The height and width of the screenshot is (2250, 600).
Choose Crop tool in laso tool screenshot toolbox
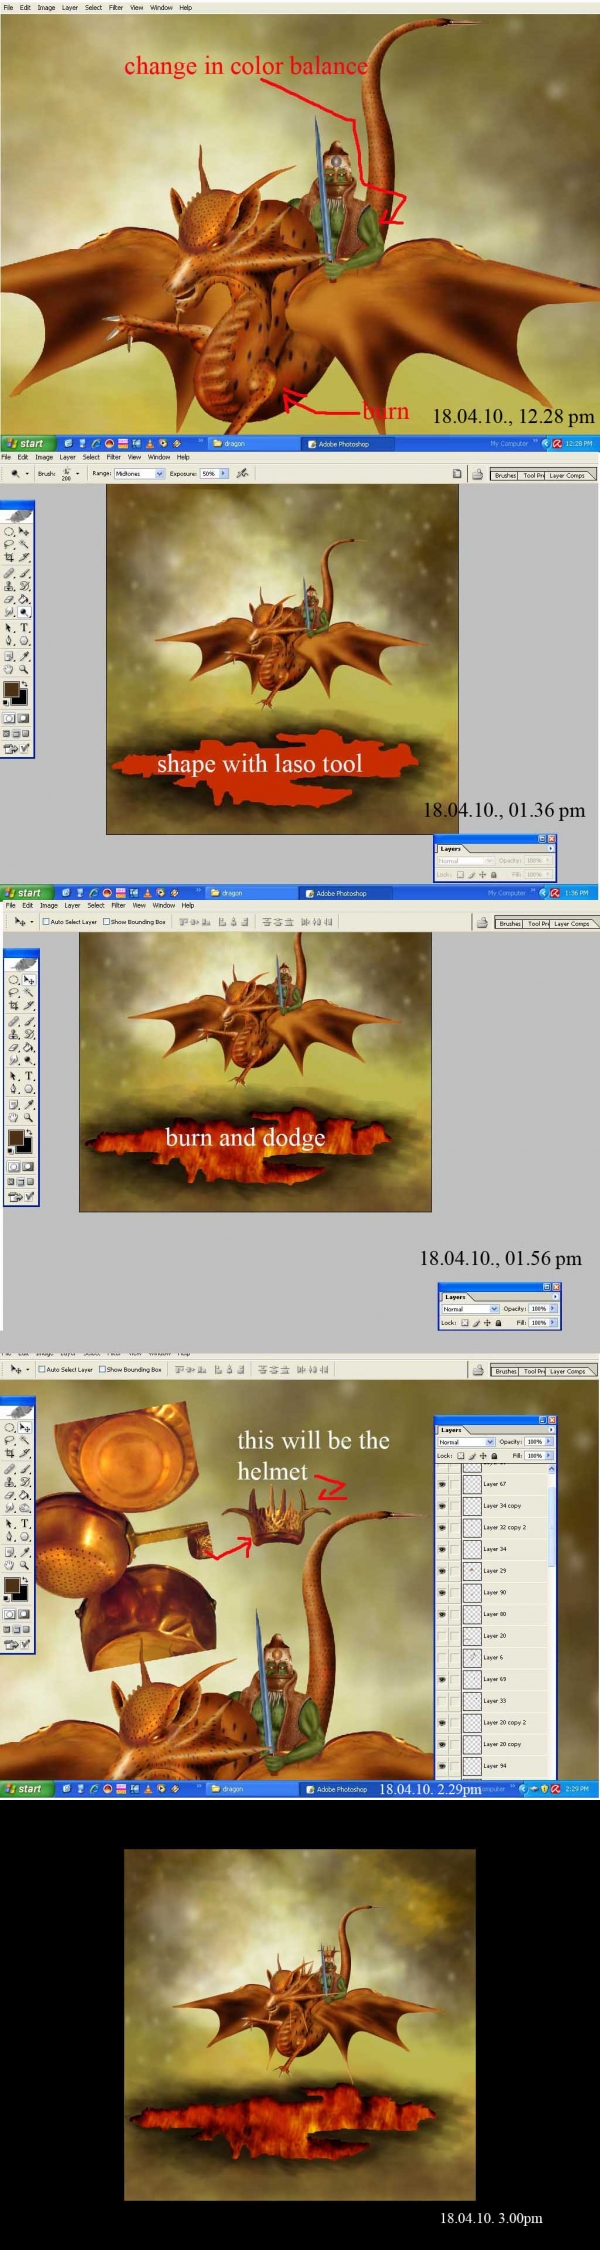(9, 557)
